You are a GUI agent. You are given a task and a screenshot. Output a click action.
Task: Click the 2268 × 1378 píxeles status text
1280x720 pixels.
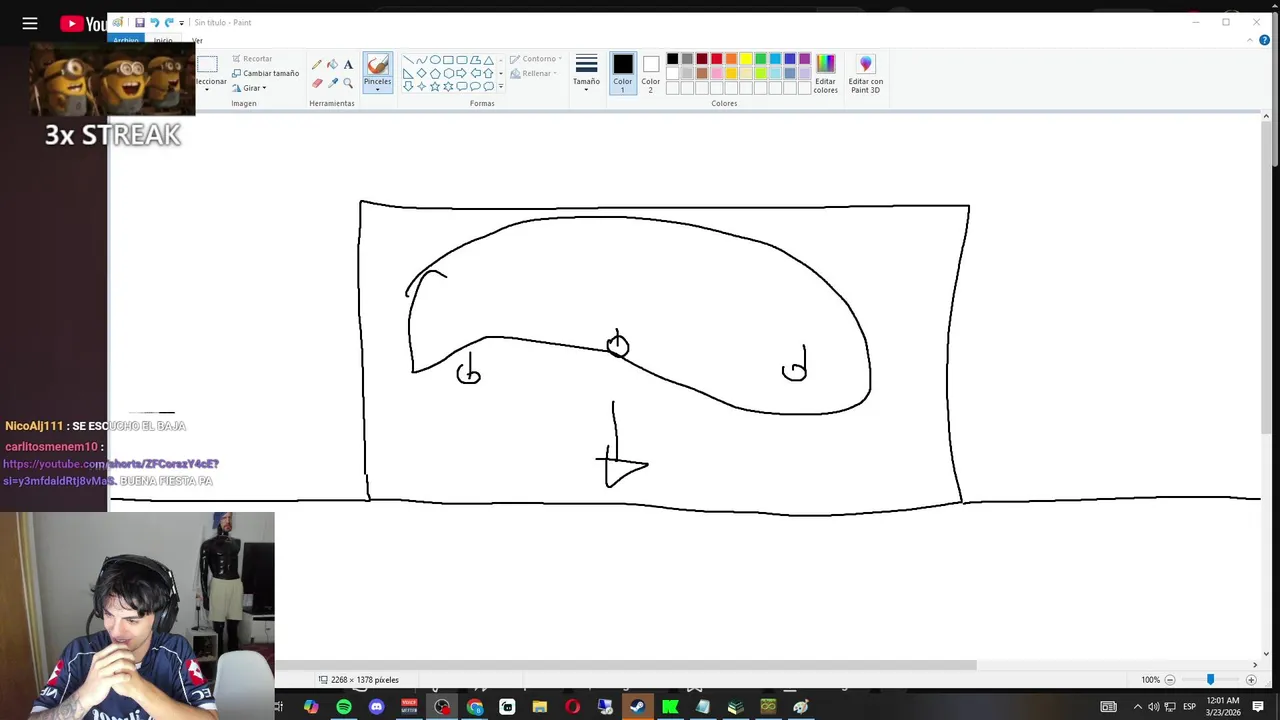click(x=365, y=680)
